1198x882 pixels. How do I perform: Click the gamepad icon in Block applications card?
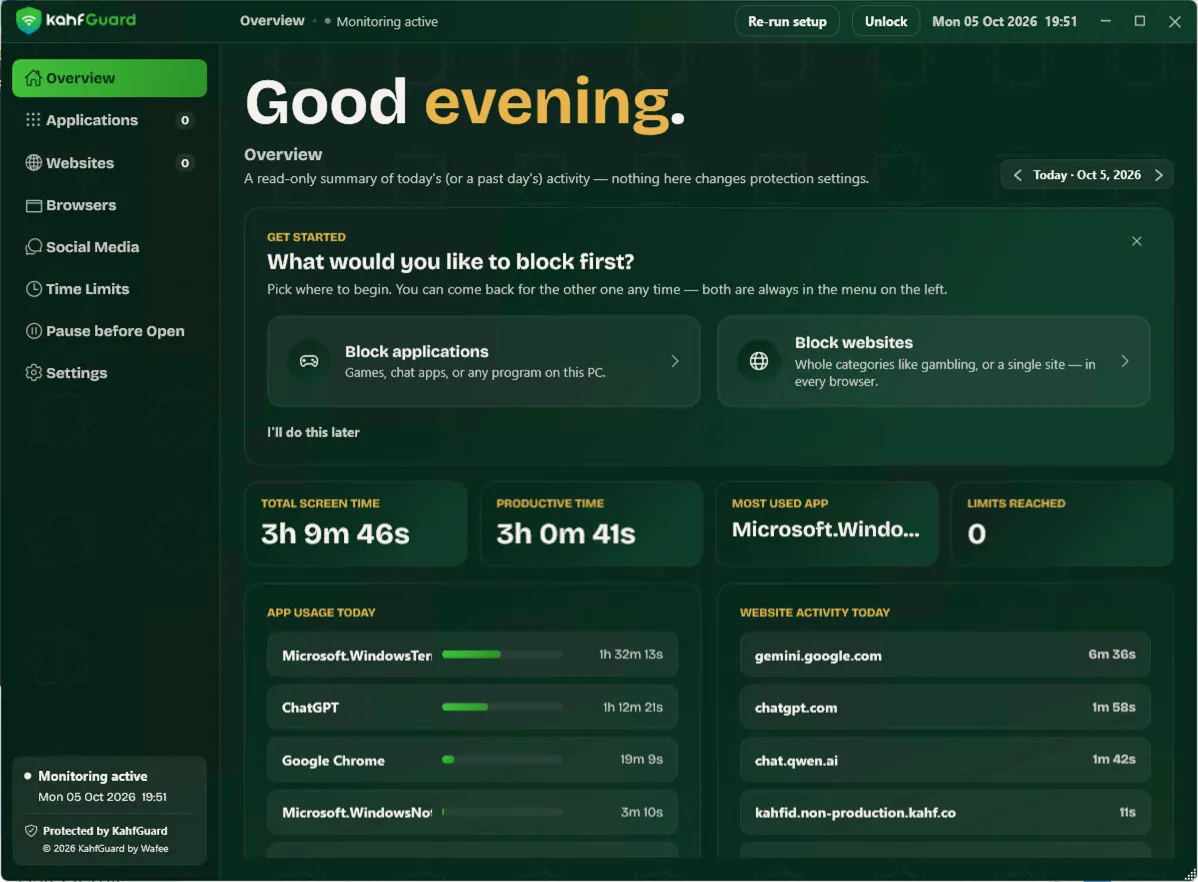tap(309, 361)
